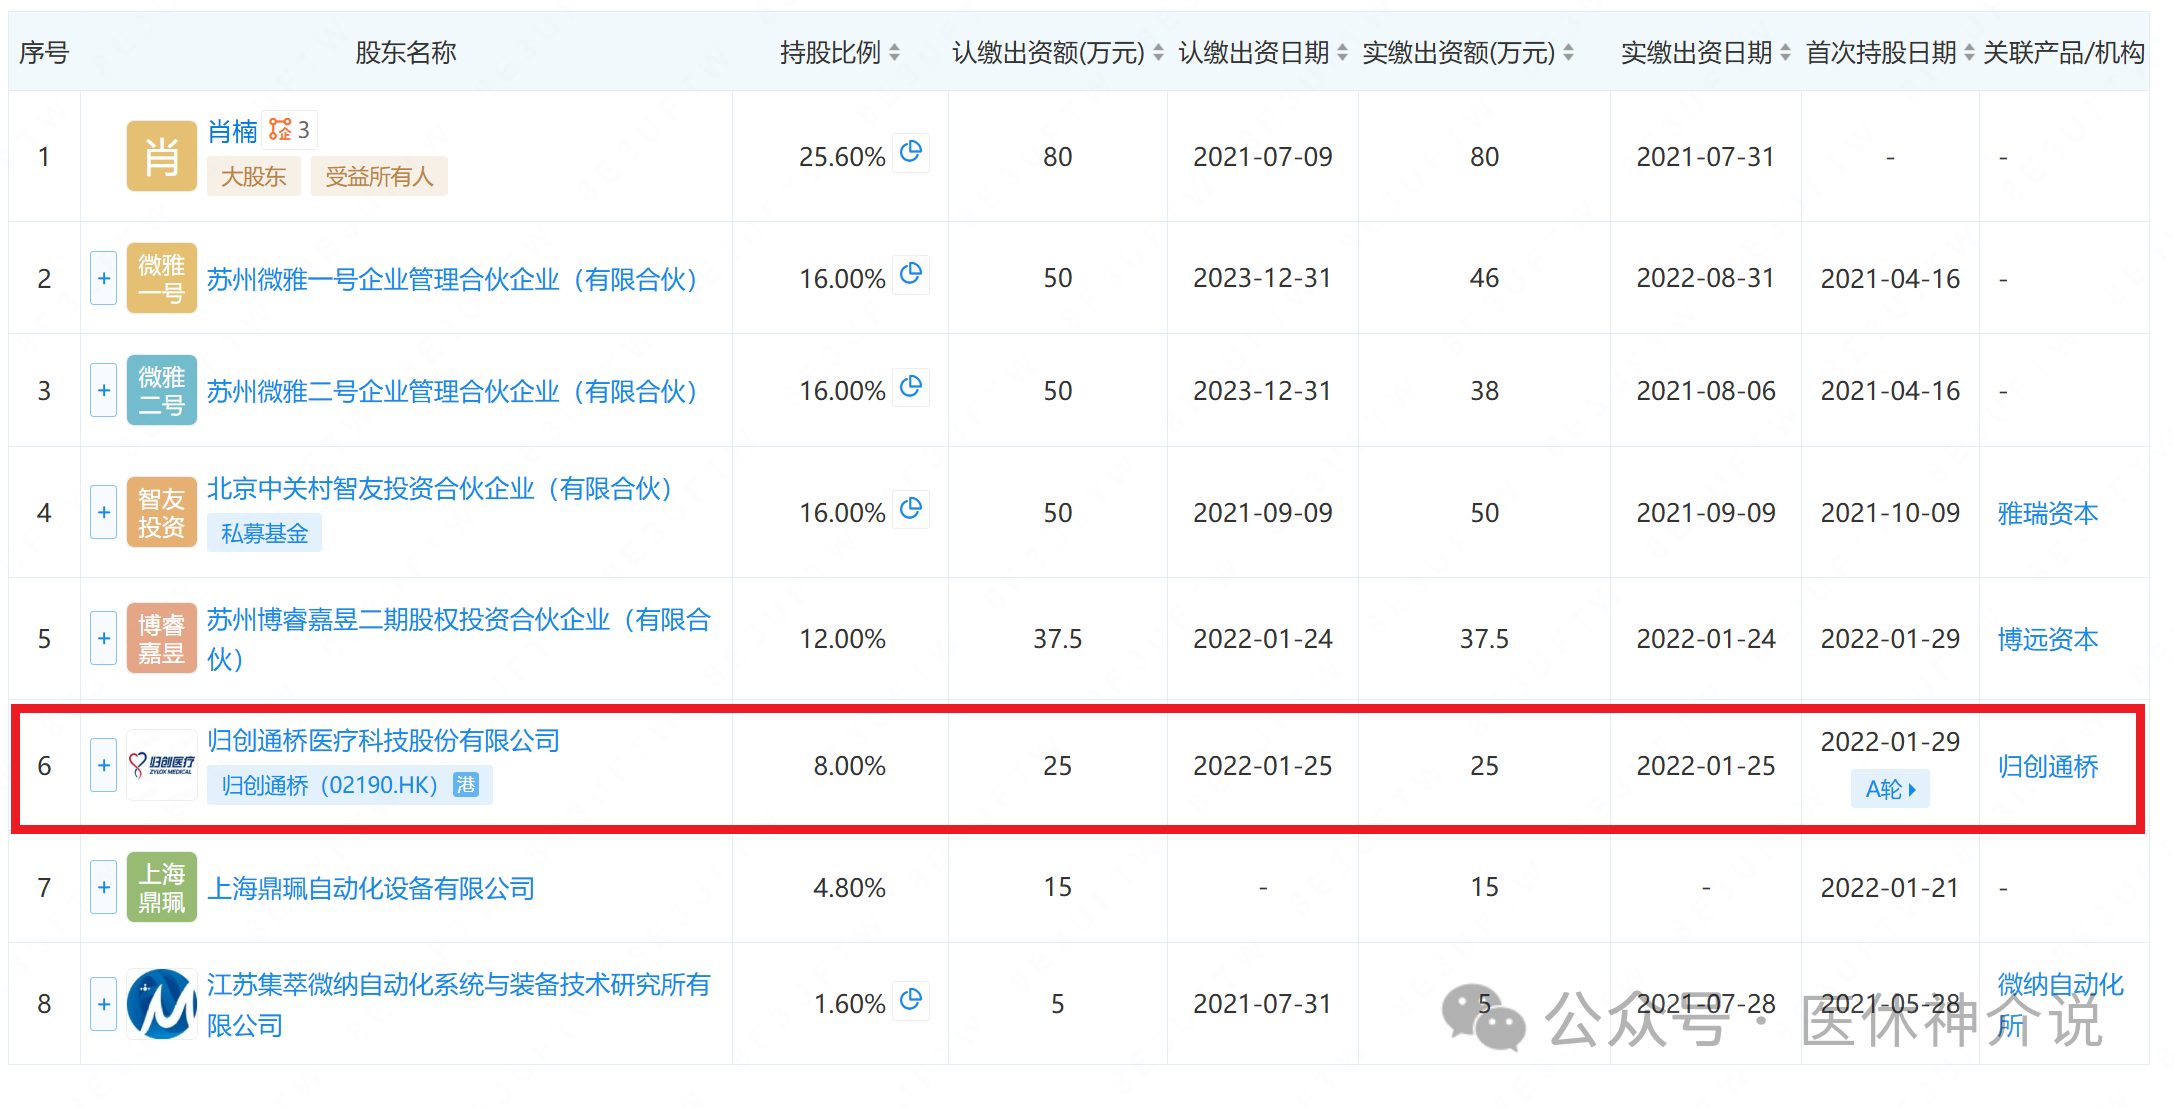Click the 智友投资 logo tile
The image size is (2174, 1108).
point(161,512)
